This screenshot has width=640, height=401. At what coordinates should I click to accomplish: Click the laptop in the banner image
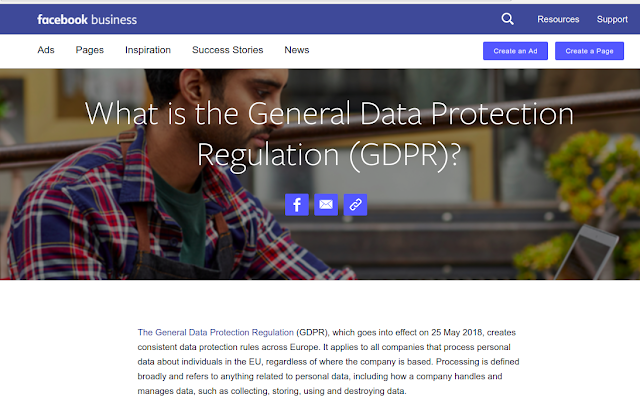pyautogui.click(x=586, y=251)
